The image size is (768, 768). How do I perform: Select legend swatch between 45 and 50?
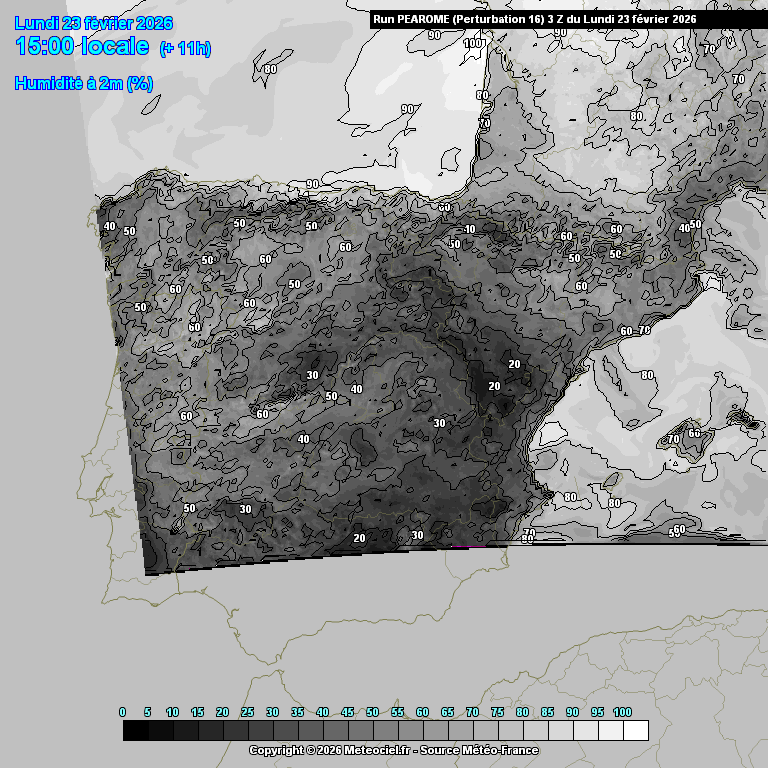click(360, 731)
